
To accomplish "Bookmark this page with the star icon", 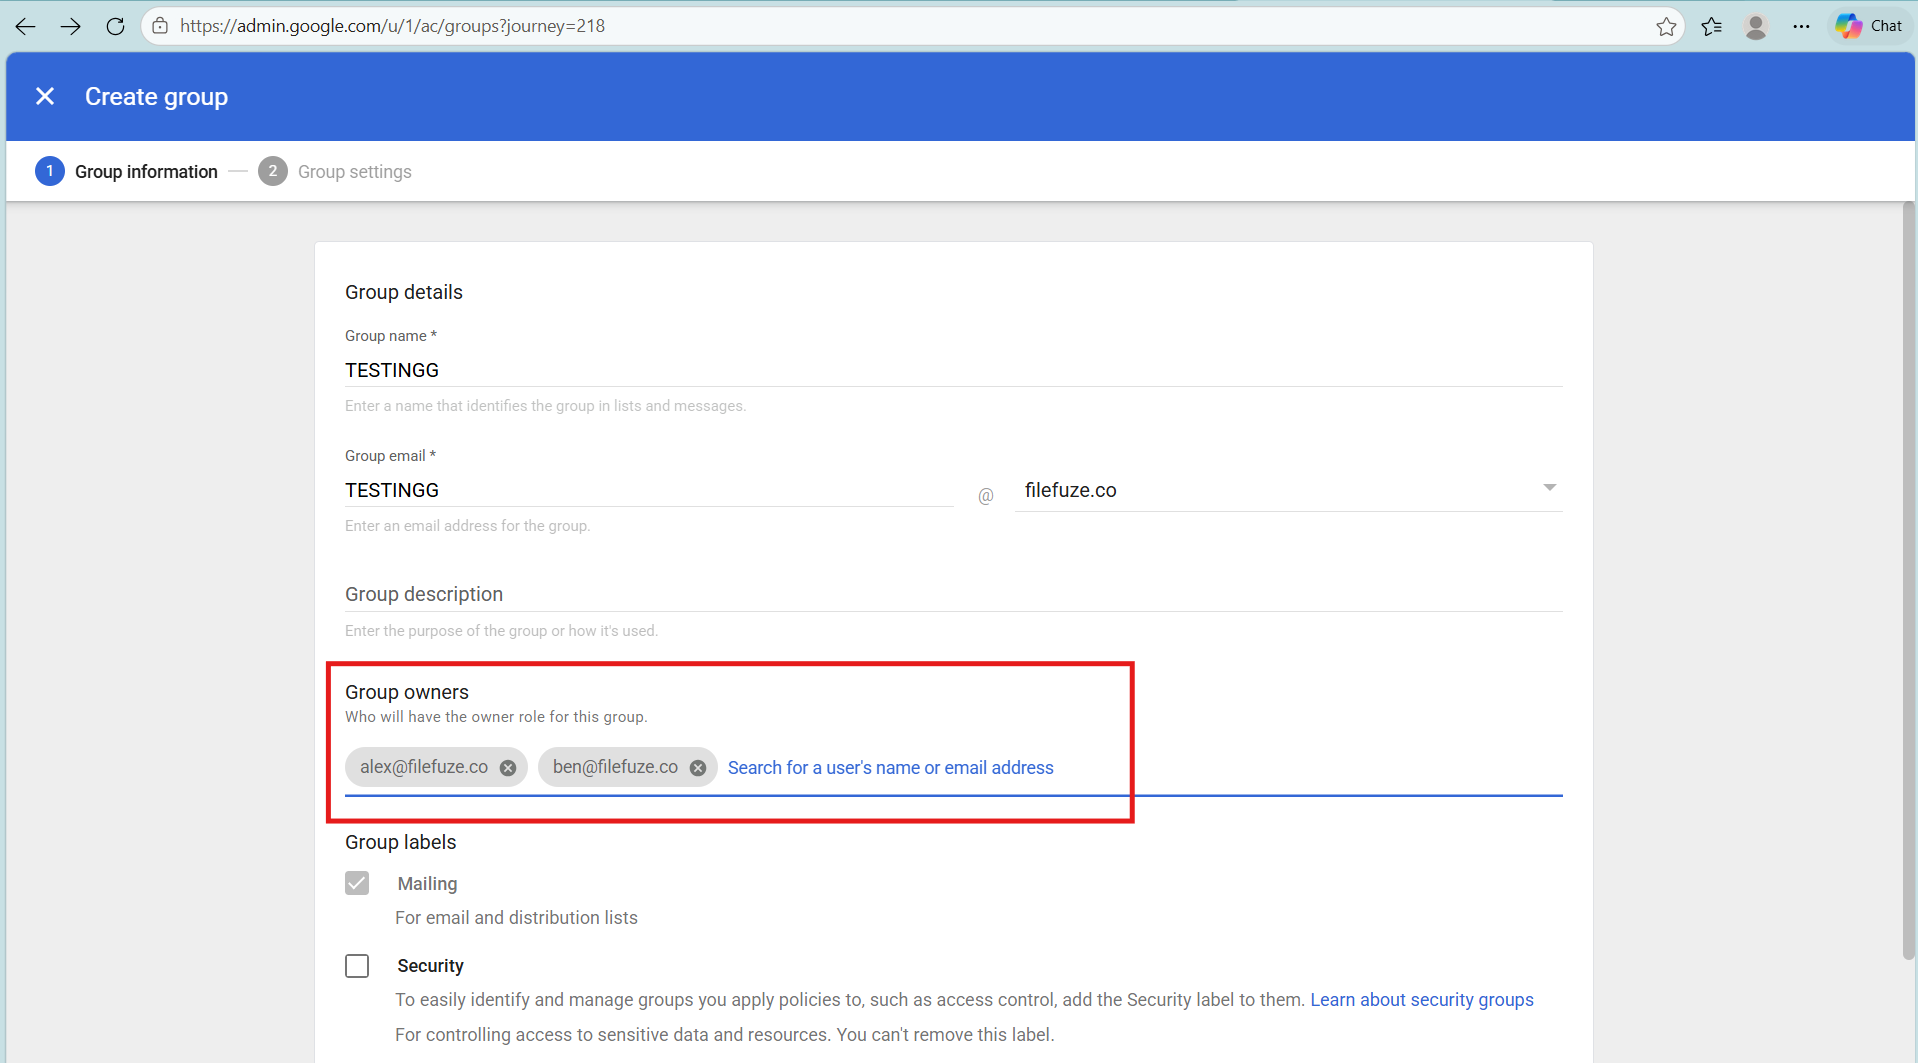I will (x=1666, y=27).
